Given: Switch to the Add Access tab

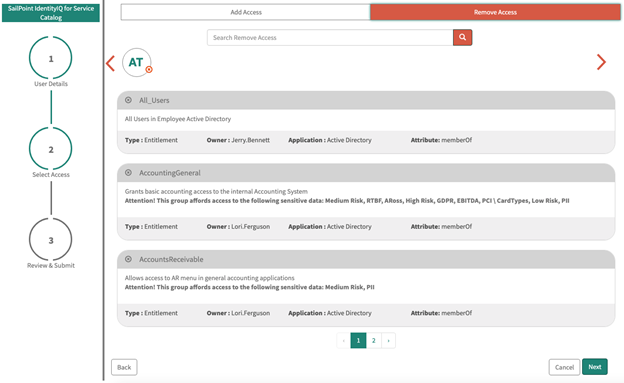Looking at the screenshot, I should coord(246,12).
